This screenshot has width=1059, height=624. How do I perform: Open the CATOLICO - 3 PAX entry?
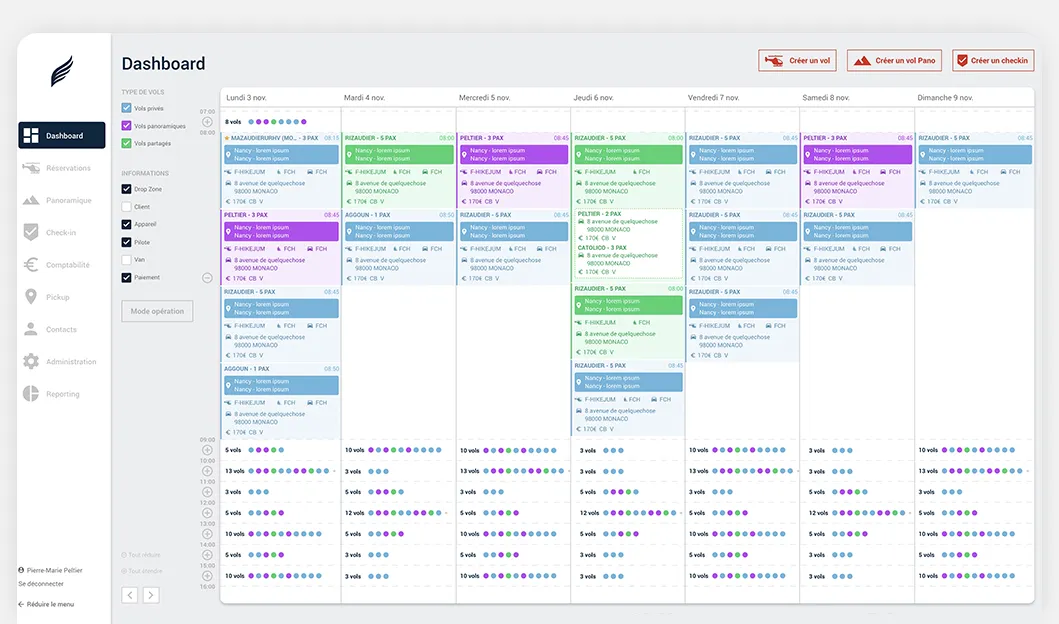[x=602, y=248]
